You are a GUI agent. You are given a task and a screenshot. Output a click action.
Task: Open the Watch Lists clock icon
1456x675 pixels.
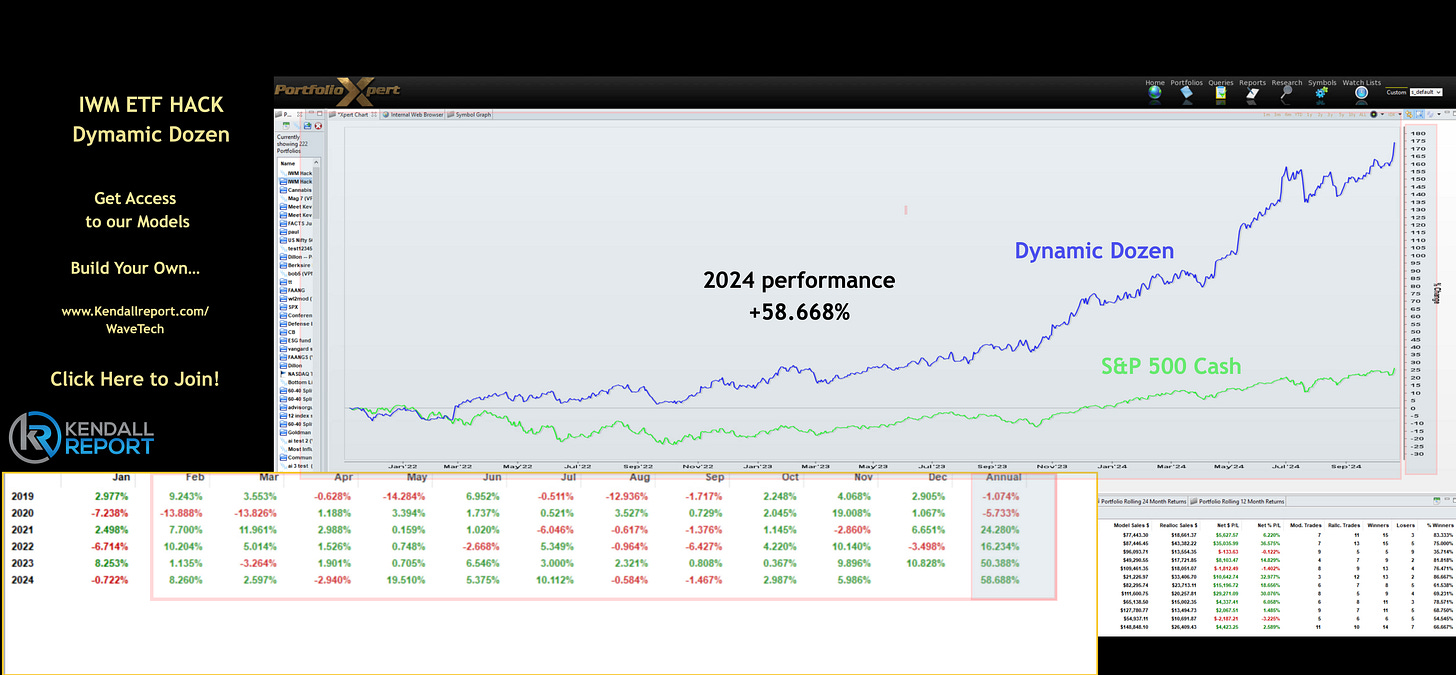pyautogui.click(x=1361, y=94)
